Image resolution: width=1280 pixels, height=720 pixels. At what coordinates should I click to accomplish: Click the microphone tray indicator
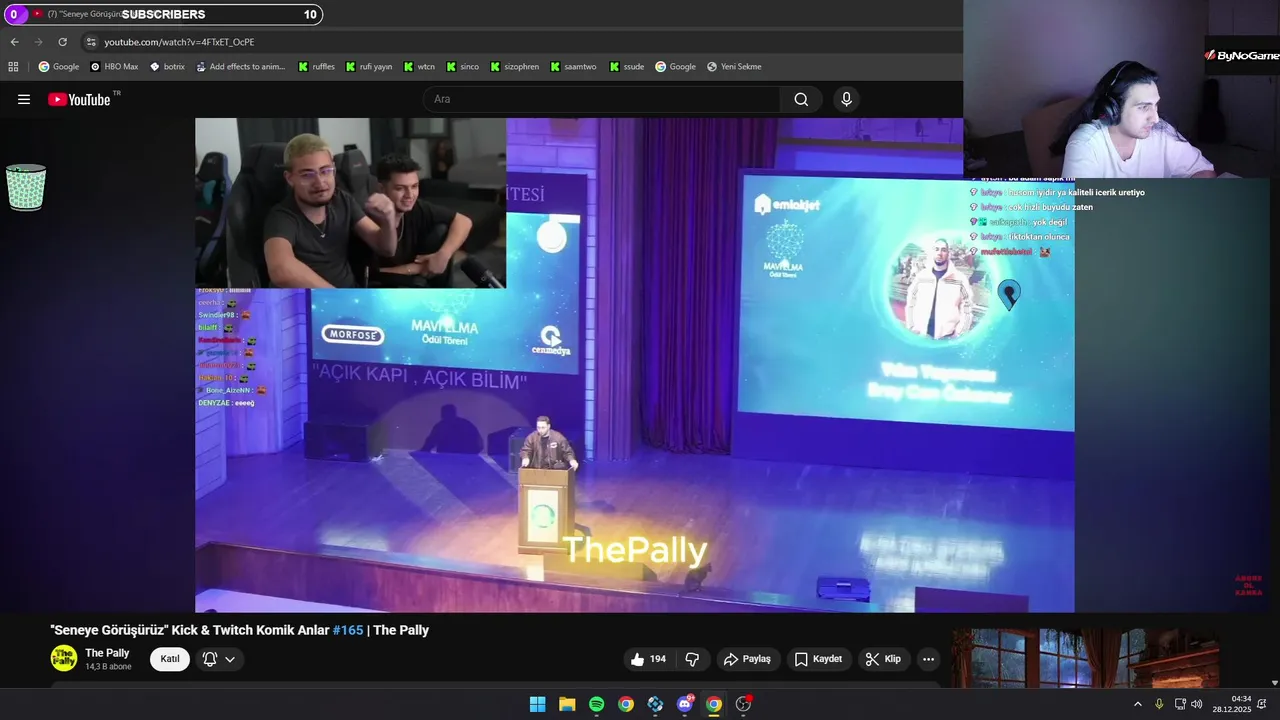tap(1159, 704)
